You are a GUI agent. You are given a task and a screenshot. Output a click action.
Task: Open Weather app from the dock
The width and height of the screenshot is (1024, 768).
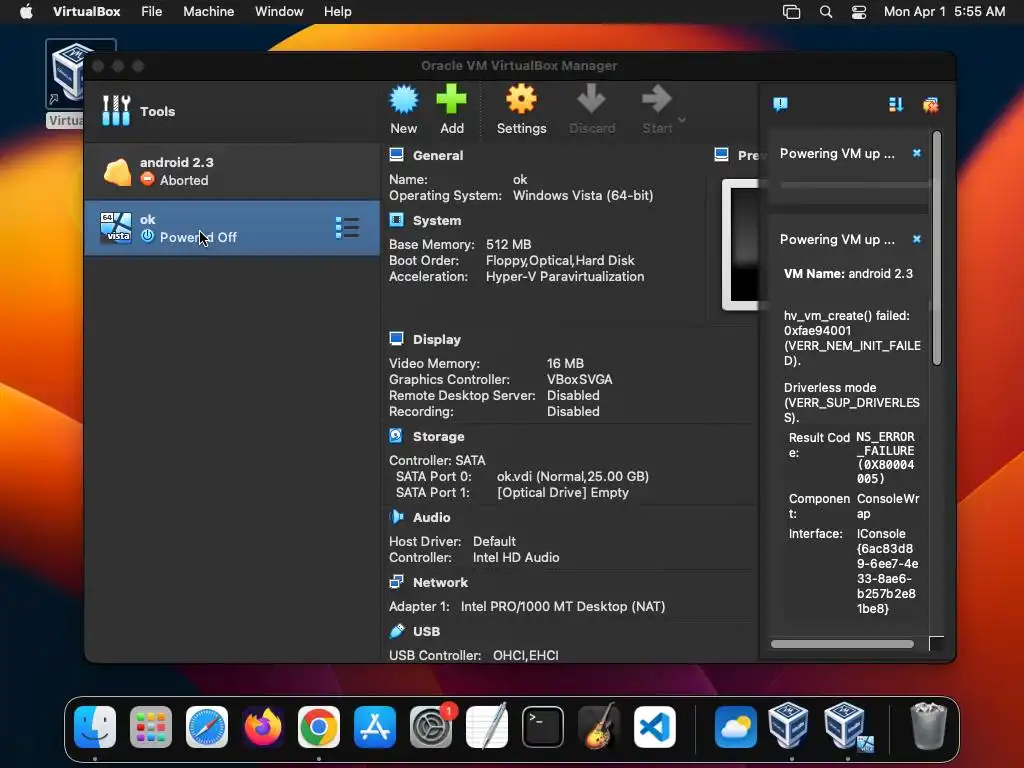click(735, 727)
